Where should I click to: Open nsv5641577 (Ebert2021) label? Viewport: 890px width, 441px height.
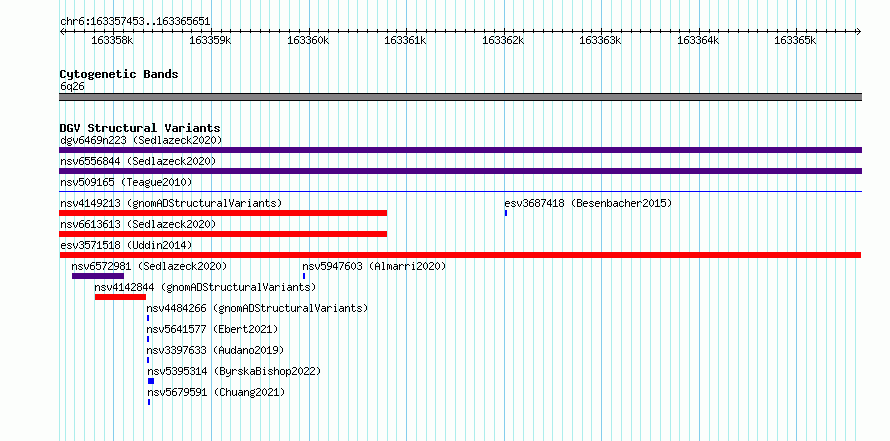(212, 329)
